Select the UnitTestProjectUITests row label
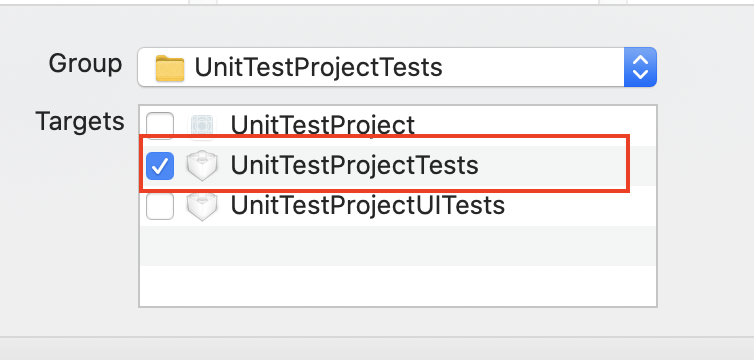This screenshot has height=360, width=754. pos(367,205)
